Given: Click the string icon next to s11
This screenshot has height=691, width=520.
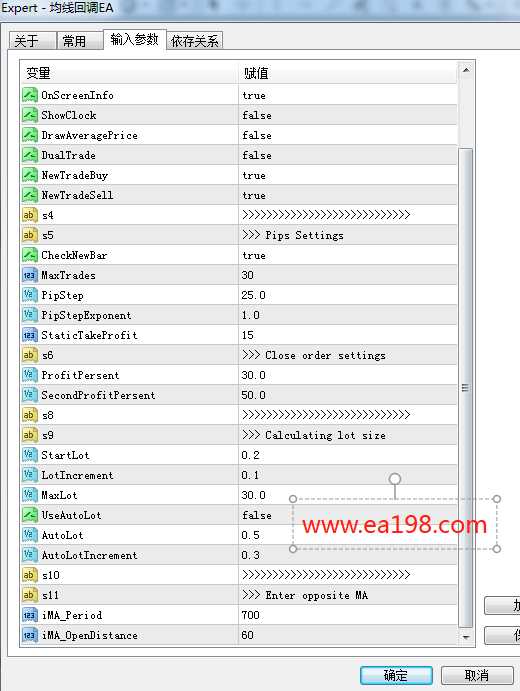Looking at the screenshot, I should tap(30, 595).
